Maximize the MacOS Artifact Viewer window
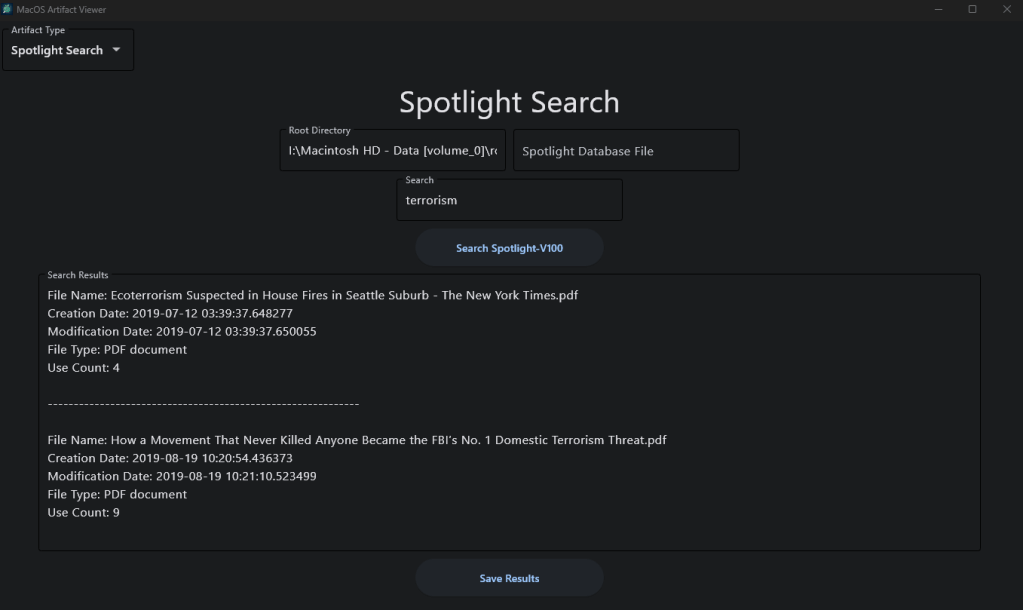 (x=972, y=9)
